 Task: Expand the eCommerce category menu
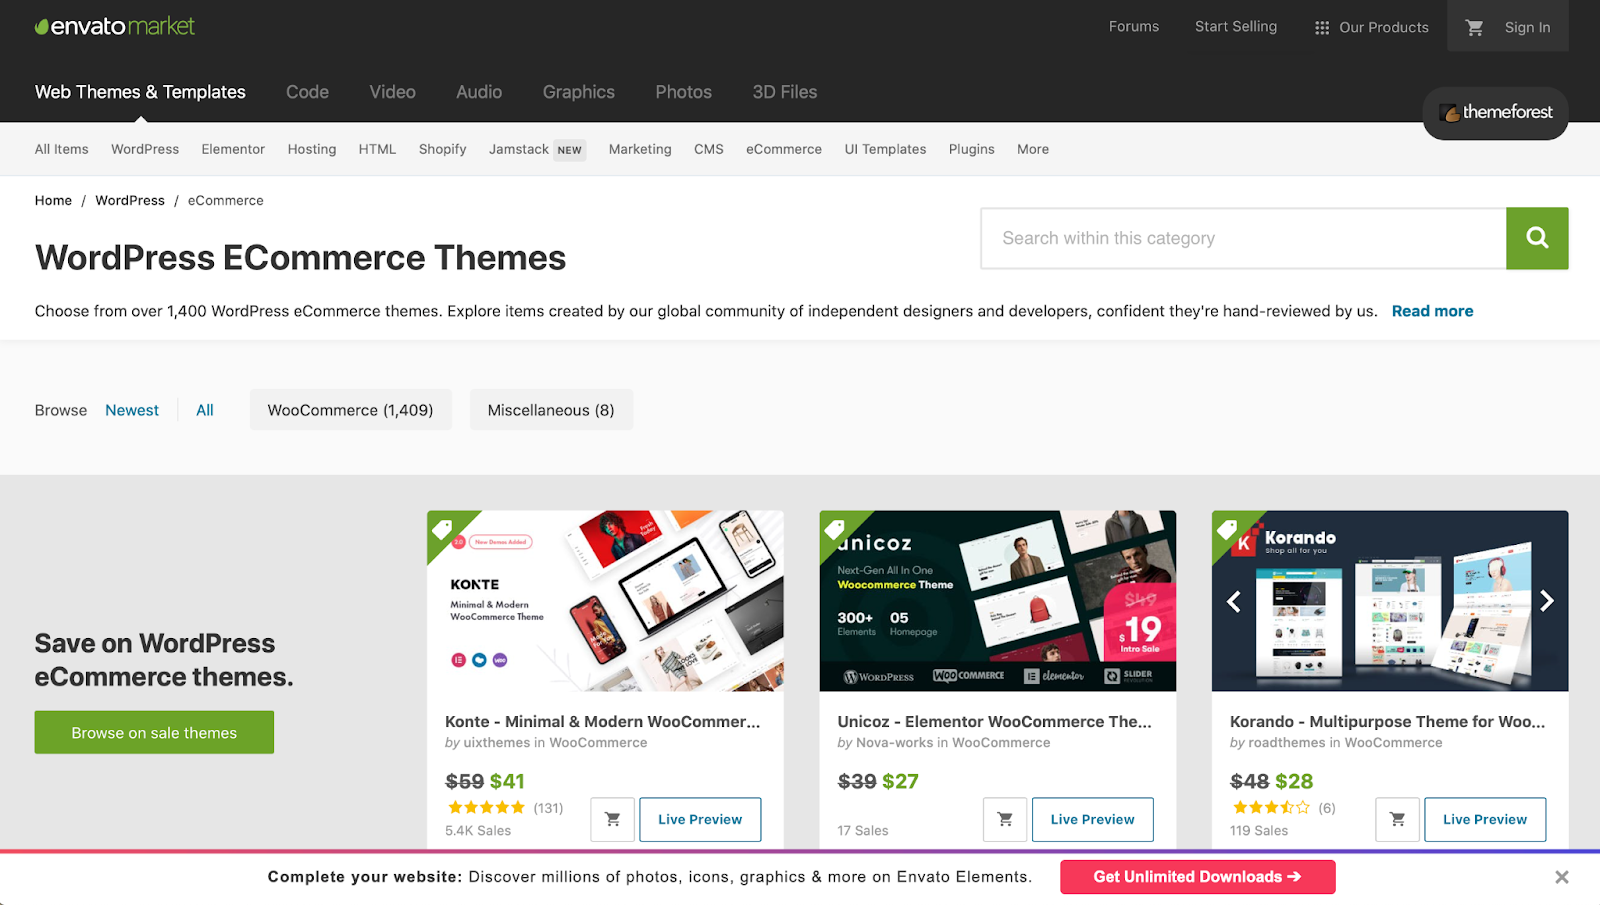click(784, 149)
